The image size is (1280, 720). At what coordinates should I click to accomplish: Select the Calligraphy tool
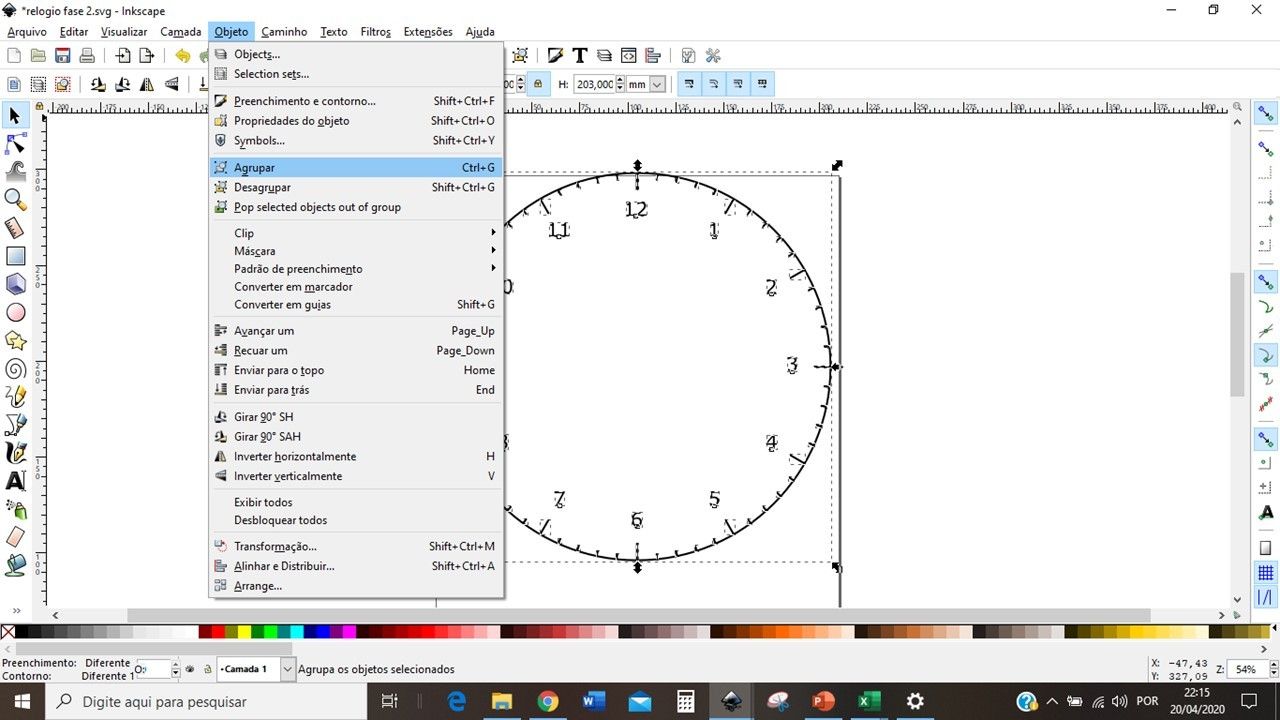[x=15, y=453]
